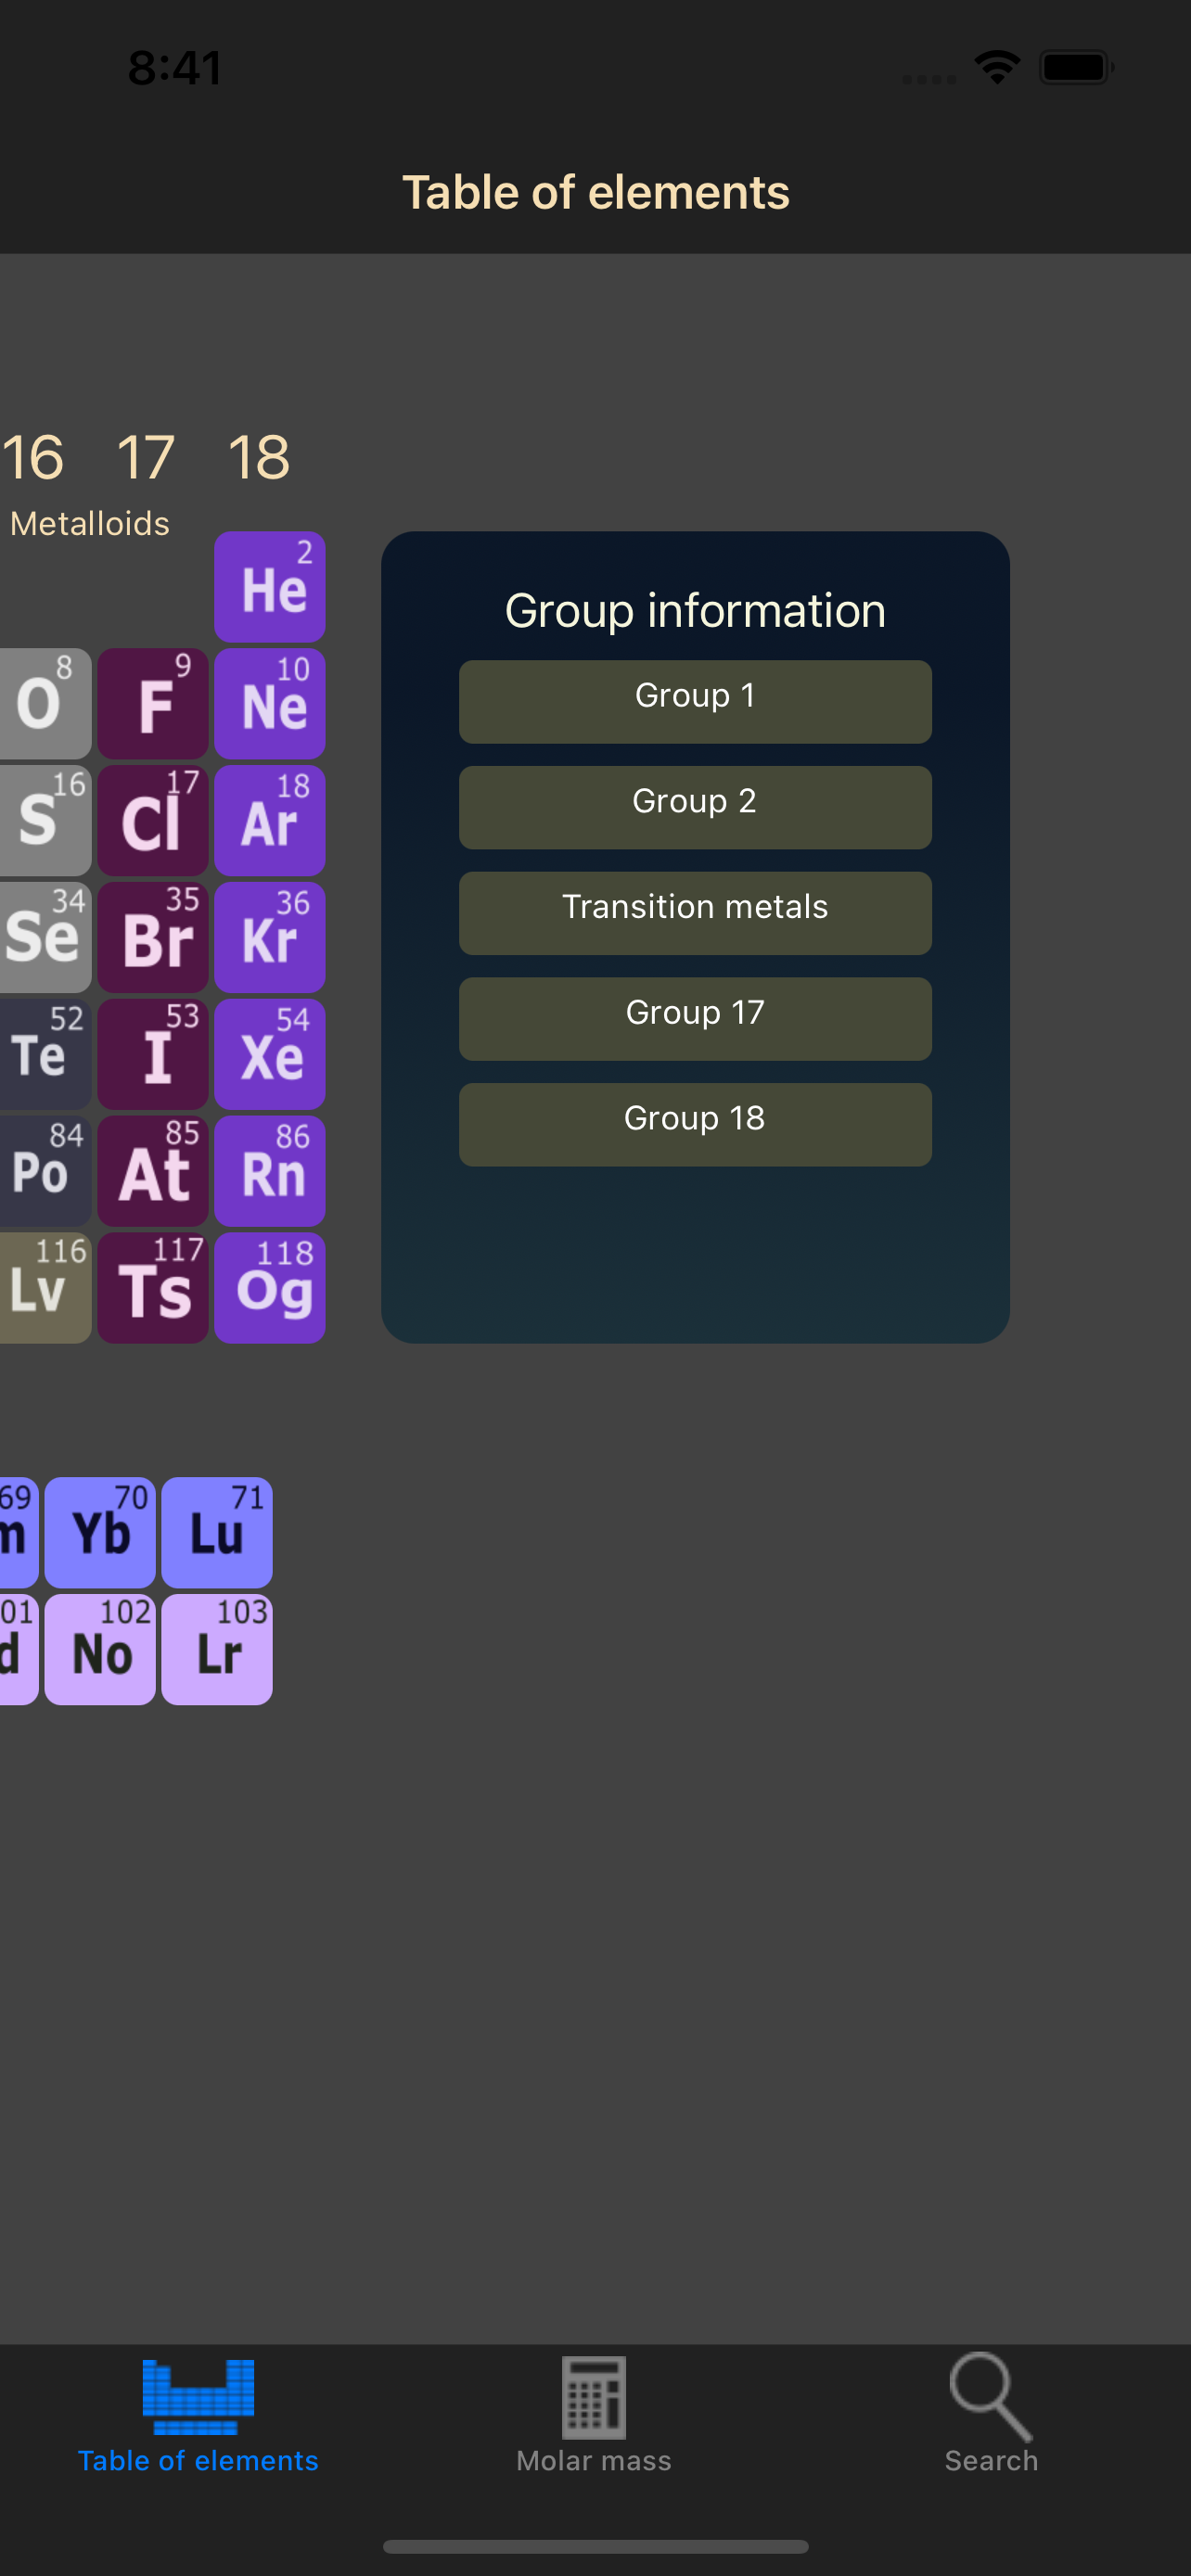Select the Fluorine (F) element tile

[153, 704]
